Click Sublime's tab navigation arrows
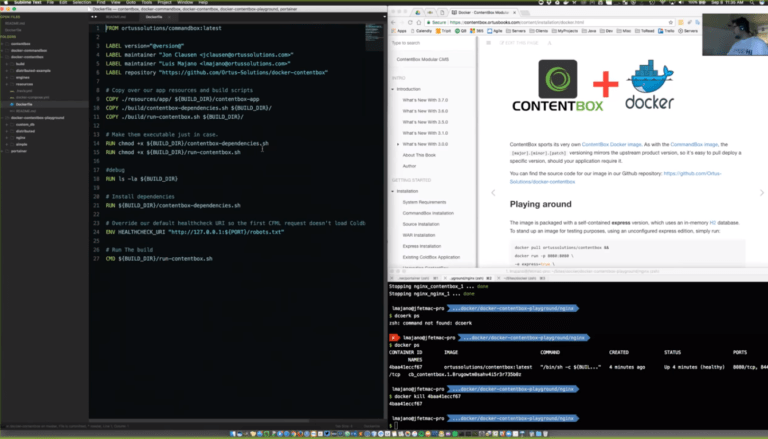 point(94,17)
